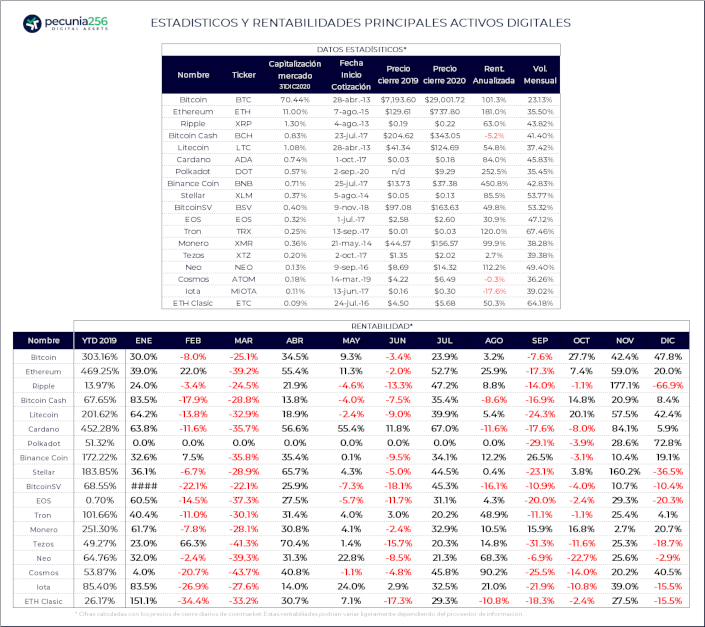Click Cosmos's March return '-43.7%'
The width and height of the screenshot is (705, 627).
pyautogui.click(x=243, y=573)
